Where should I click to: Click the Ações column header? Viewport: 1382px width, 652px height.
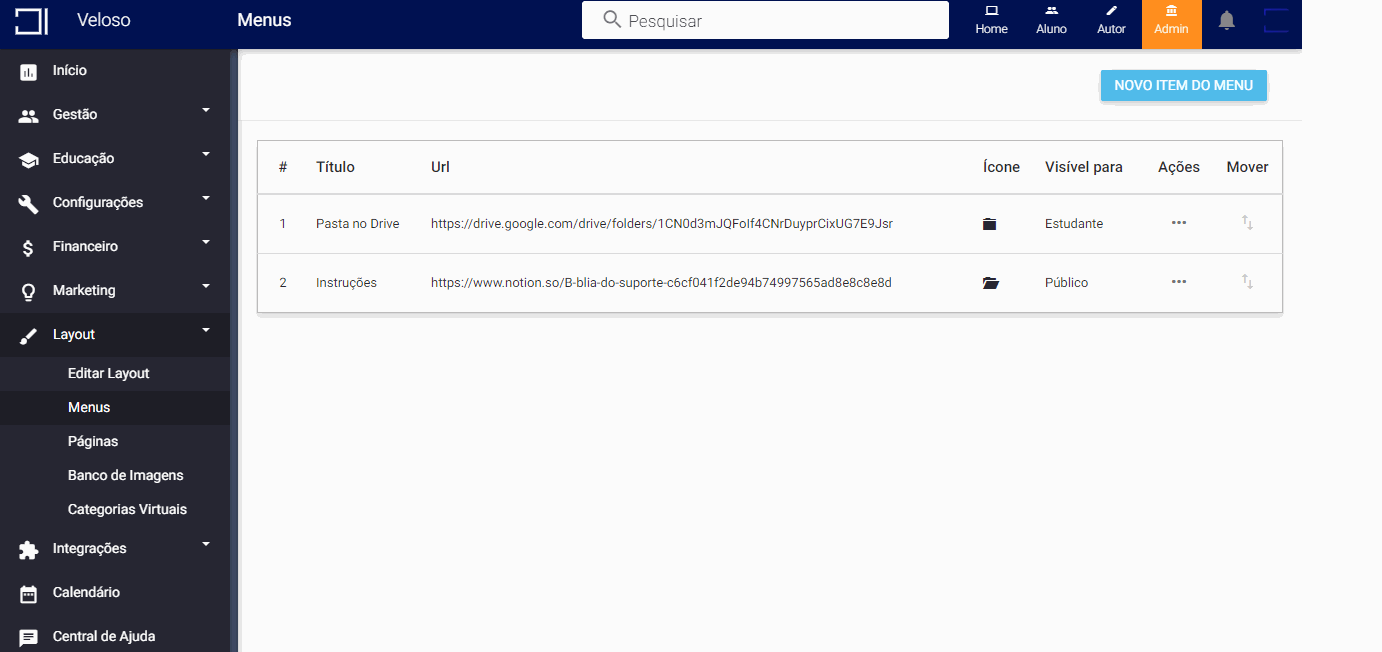(1179, 167)
